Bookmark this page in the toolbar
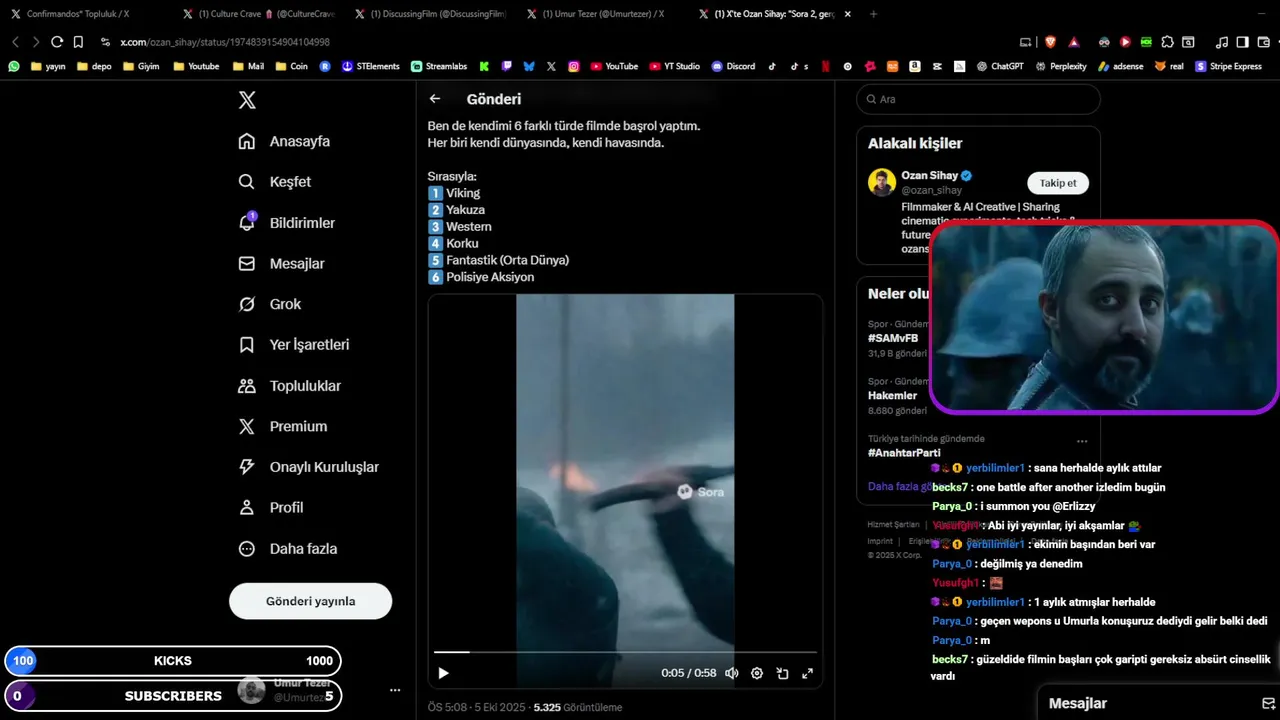Image resolution: width=1280 pixels, height=720 pixels. 78,42
